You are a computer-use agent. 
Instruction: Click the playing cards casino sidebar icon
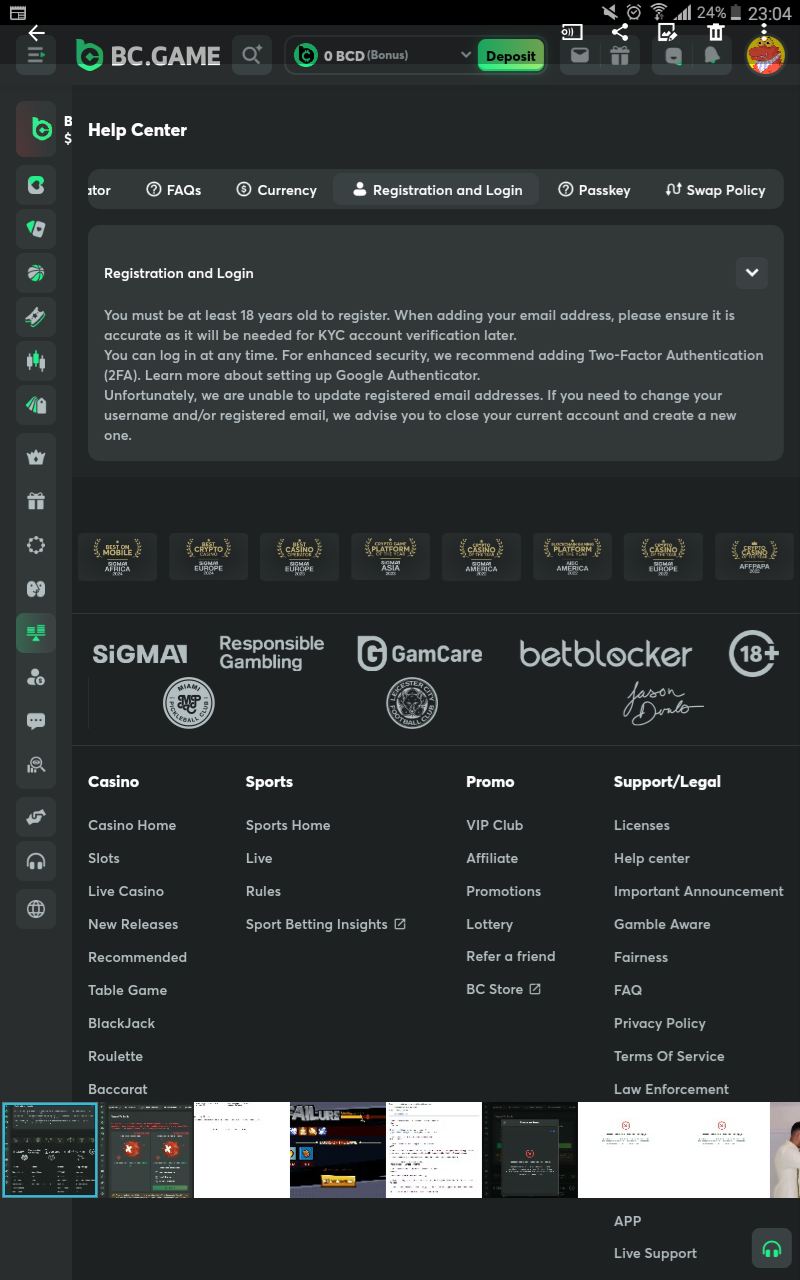click(x=36, y=228)
